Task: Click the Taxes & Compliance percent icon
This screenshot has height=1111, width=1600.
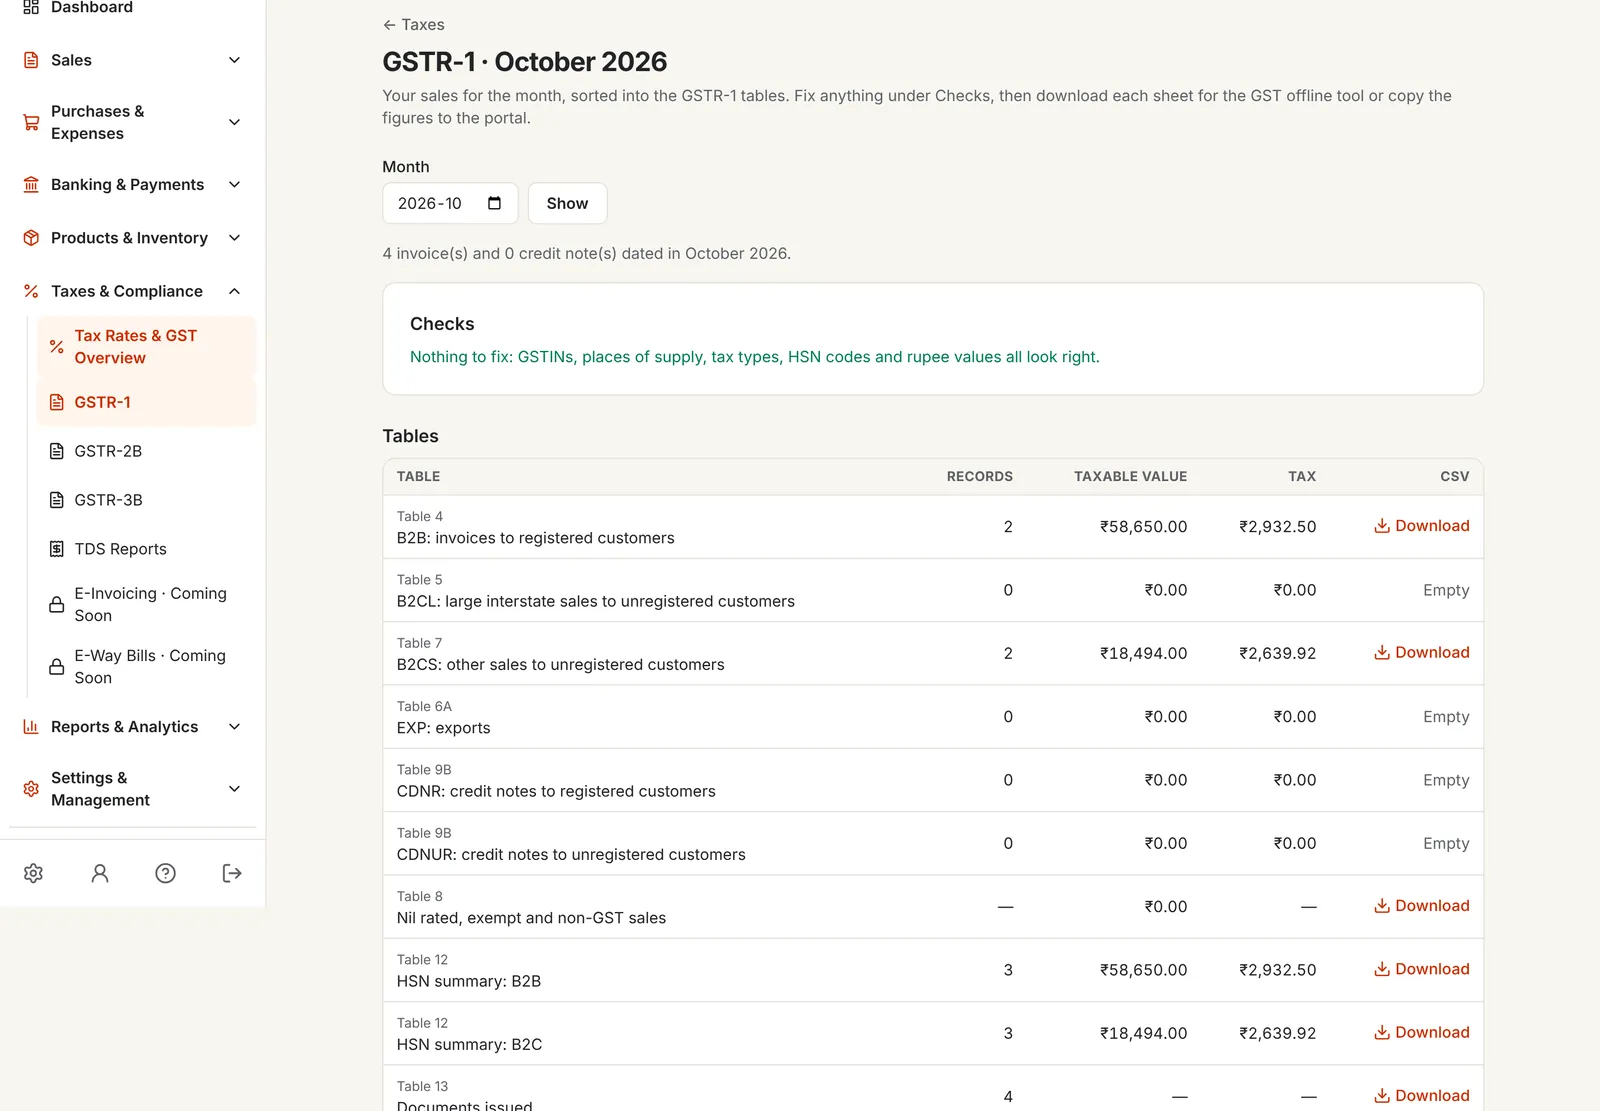Action: pyautogui.click(x=31, y=291)
